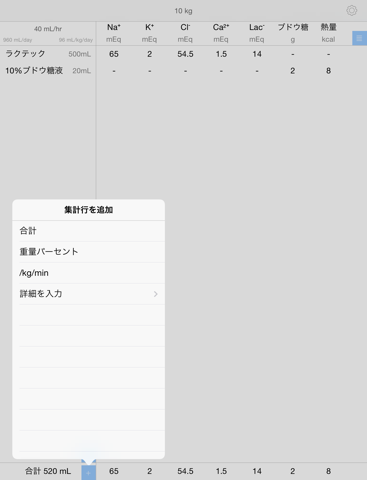Tap the blue list menu icon

point(359,38)
